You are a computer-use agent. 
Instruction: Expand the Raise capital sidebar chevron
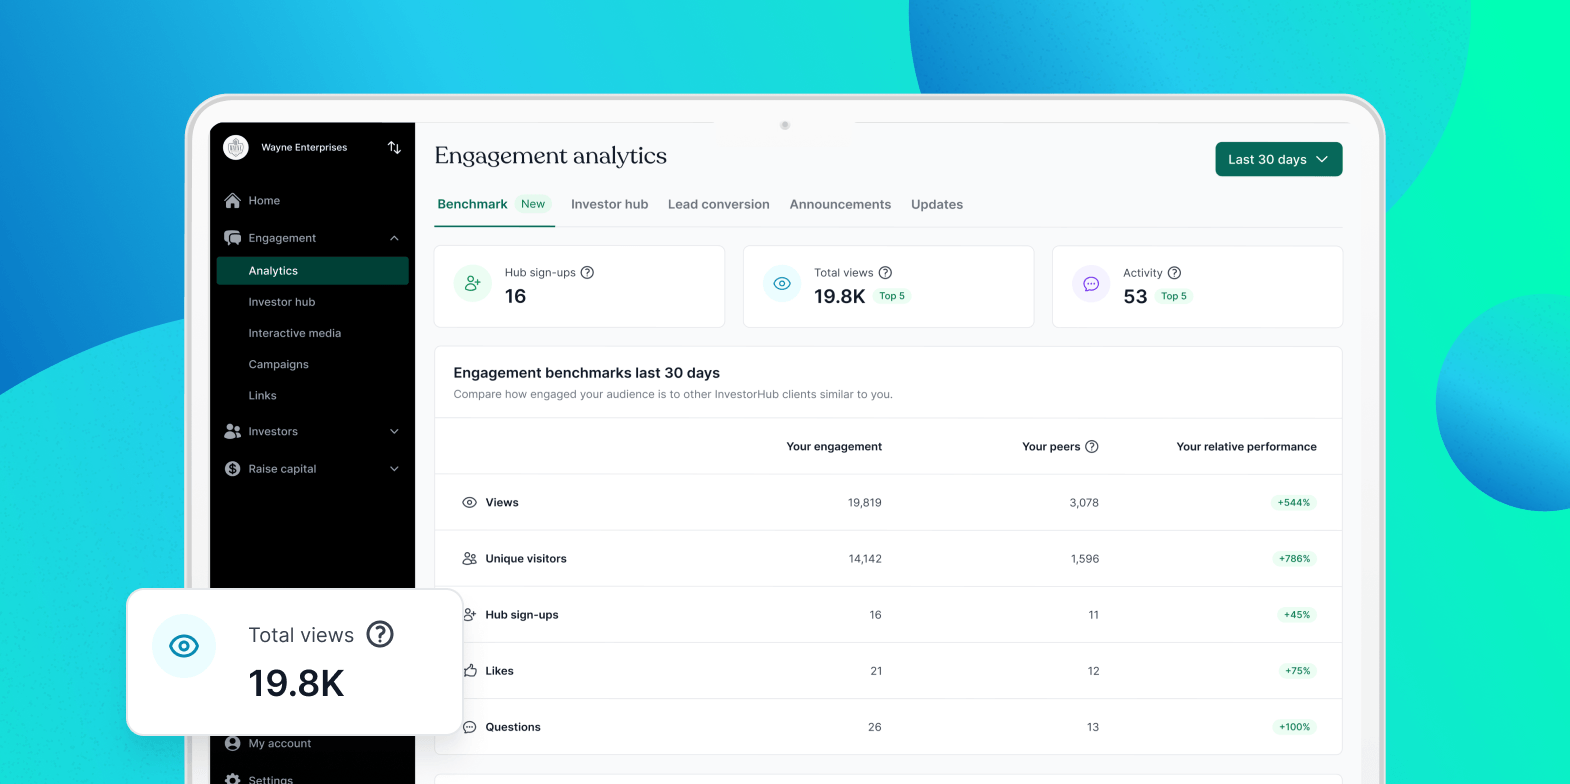[x=394, y=469]
